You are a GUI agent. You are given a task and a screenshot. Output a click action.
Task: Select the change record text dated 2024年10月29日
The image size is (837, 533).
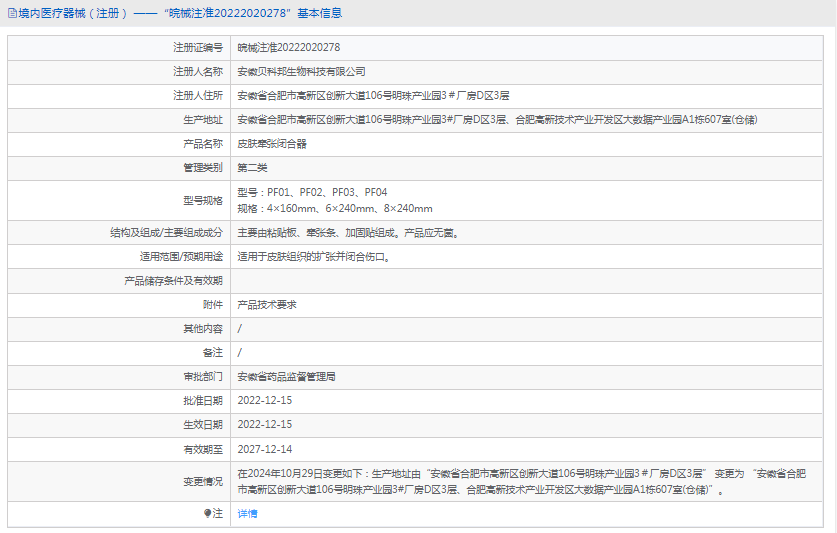point(522,482)
